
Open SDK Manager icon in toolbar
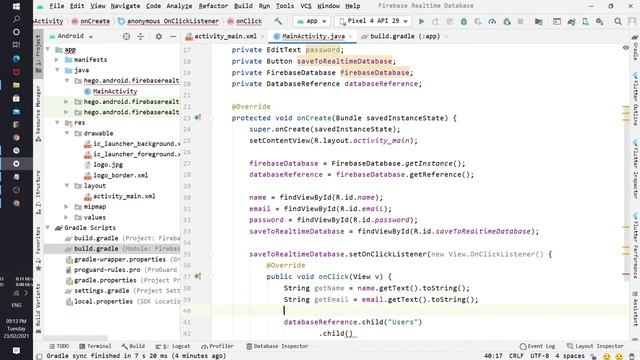600,21
